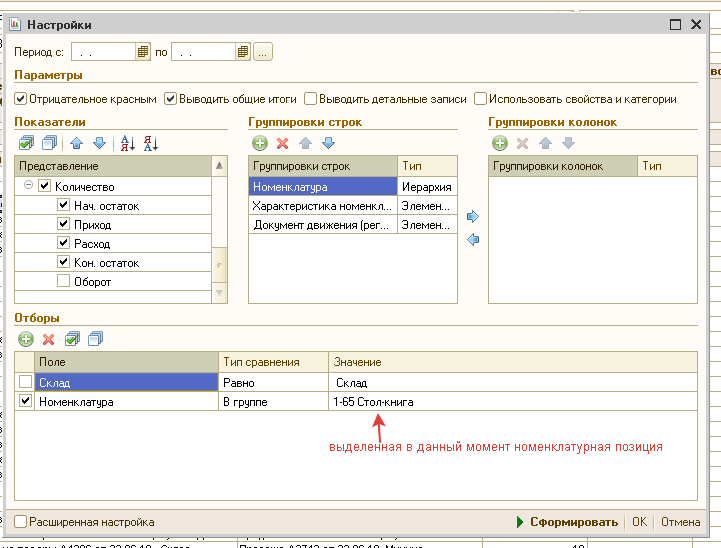This screenshot has width=721, height=548.
Task: Open calendar for period start date
Action: (142, 51)
